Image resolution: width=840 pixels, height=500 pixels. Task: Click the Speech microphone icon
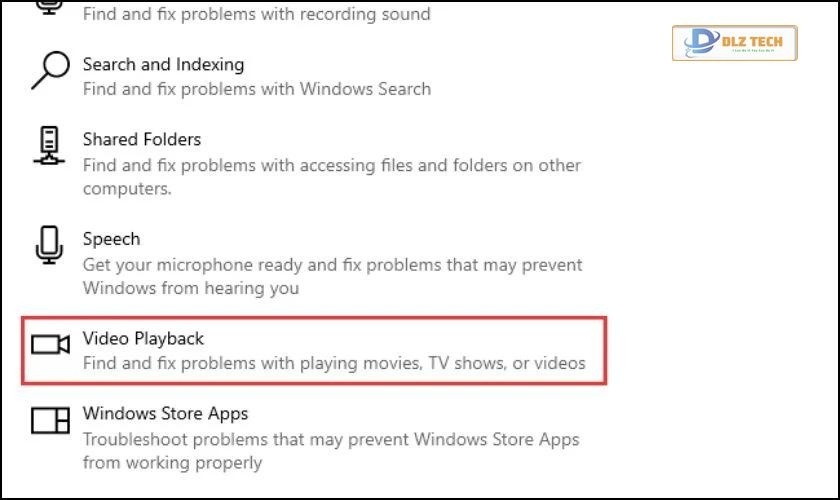click(x=49, y=246)
